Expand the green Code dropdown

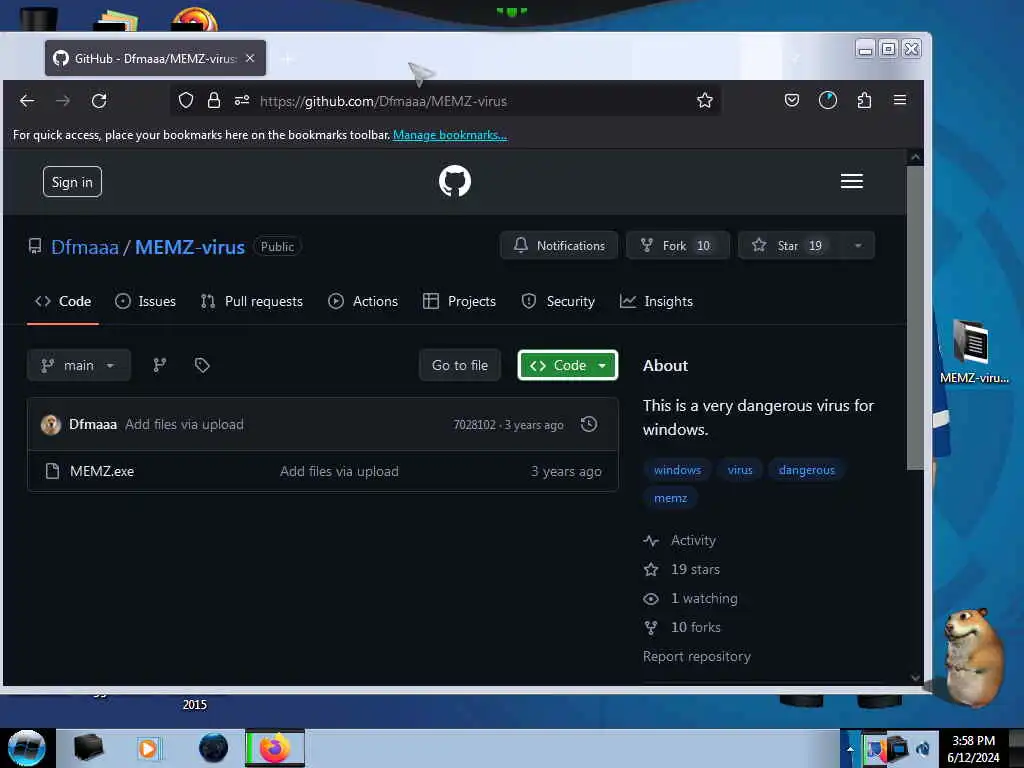point(568,365)
